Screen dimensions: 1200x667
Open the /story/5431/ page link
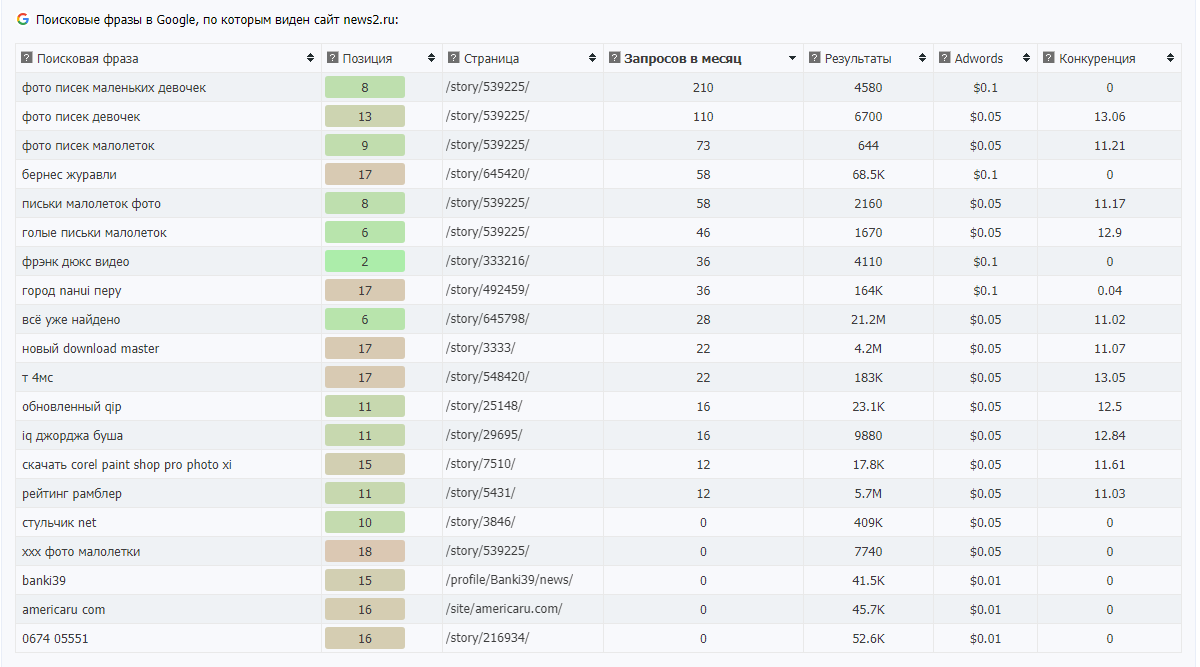pos(481,493)
